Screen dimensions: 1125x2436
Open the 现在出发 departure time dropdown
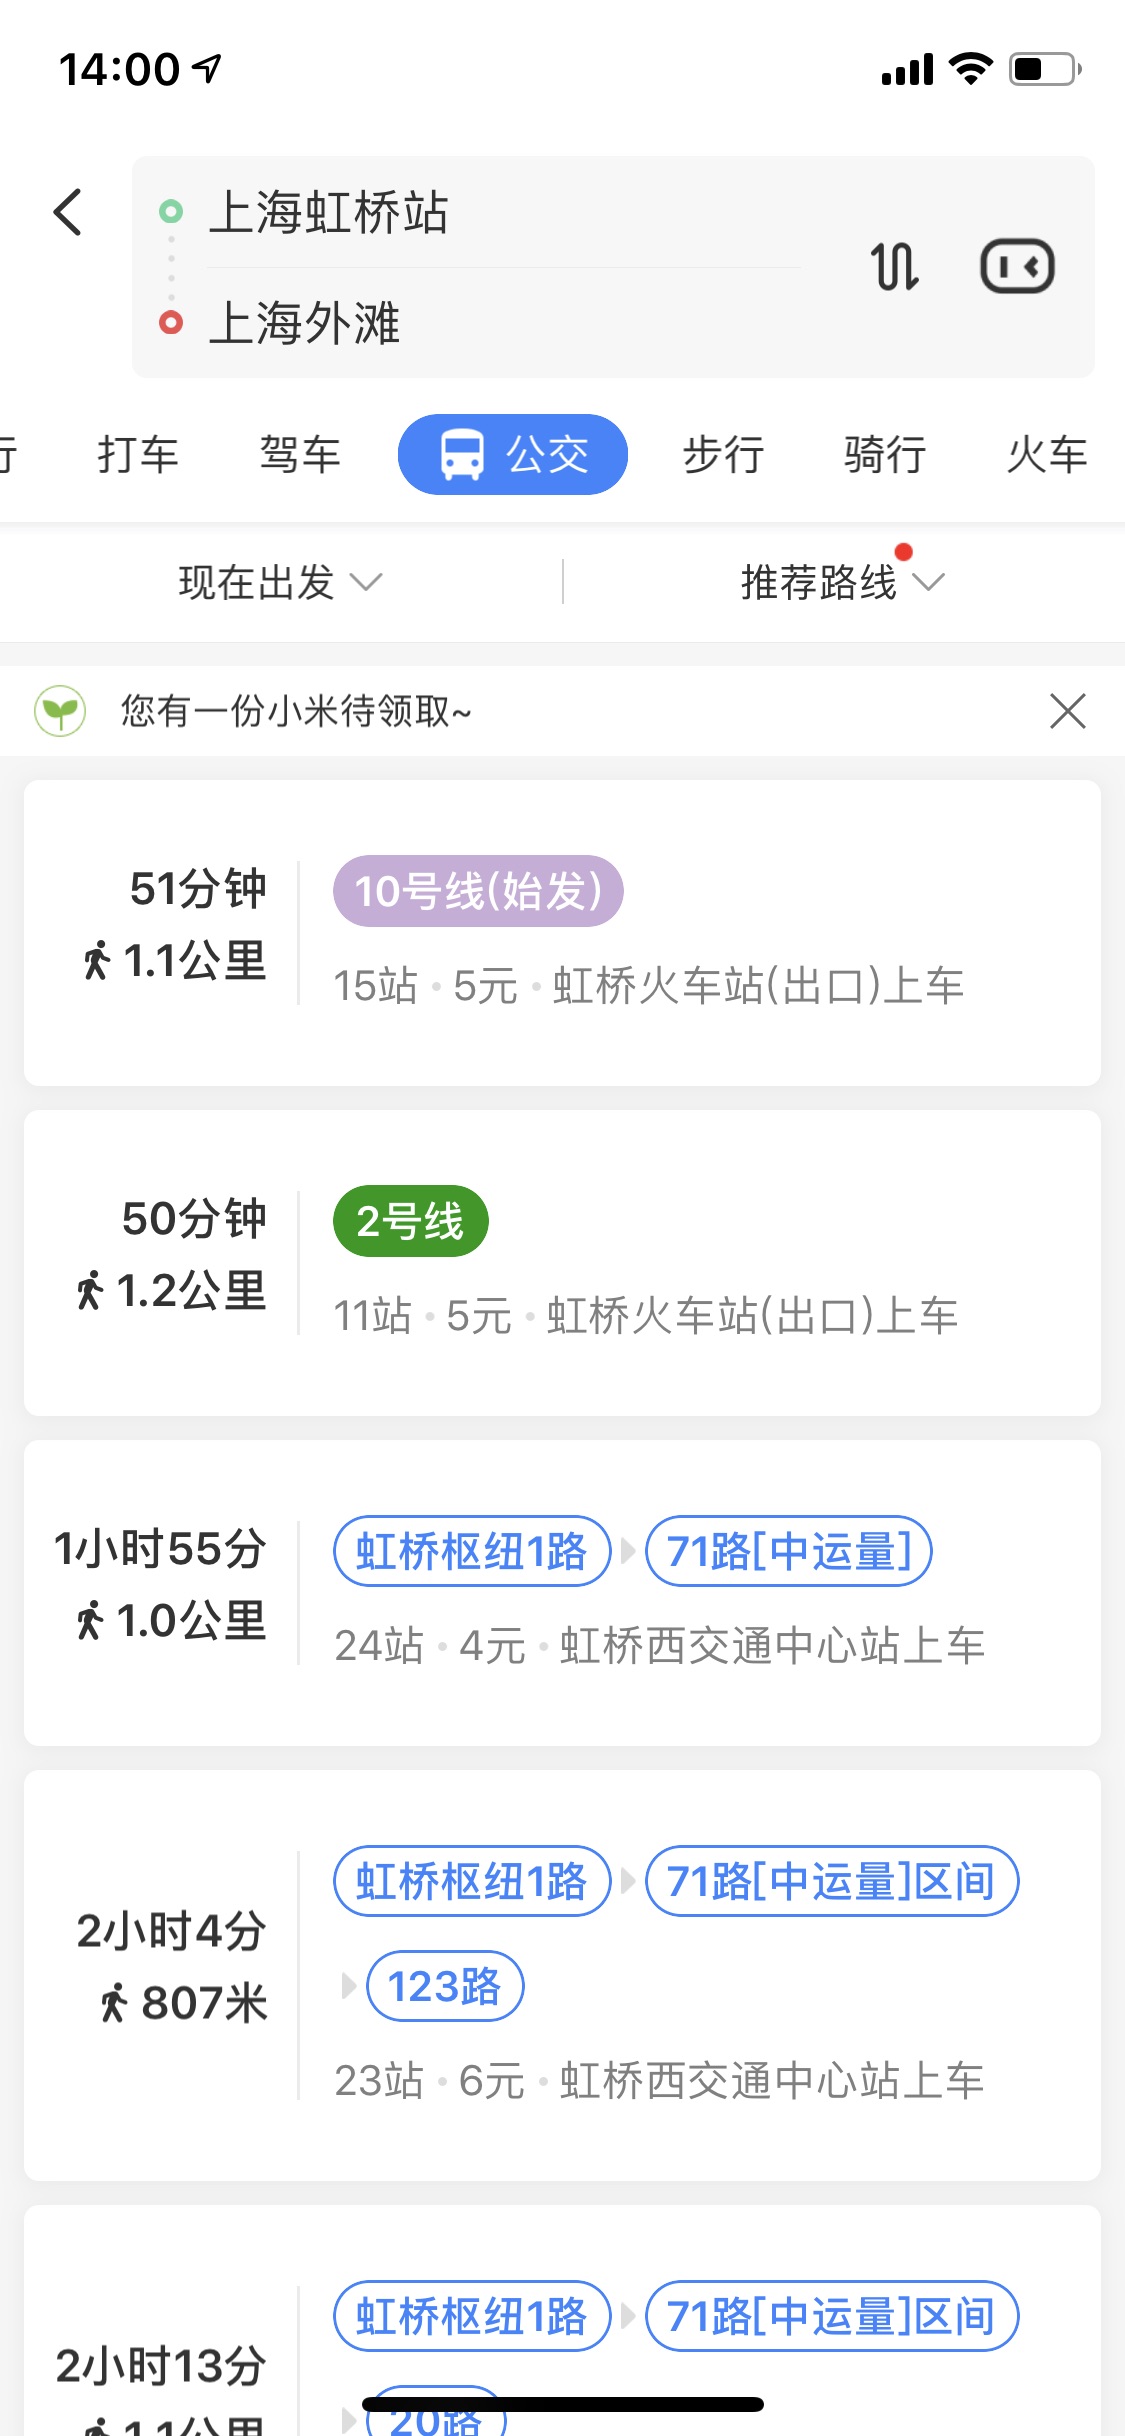(x=280, y=582)
